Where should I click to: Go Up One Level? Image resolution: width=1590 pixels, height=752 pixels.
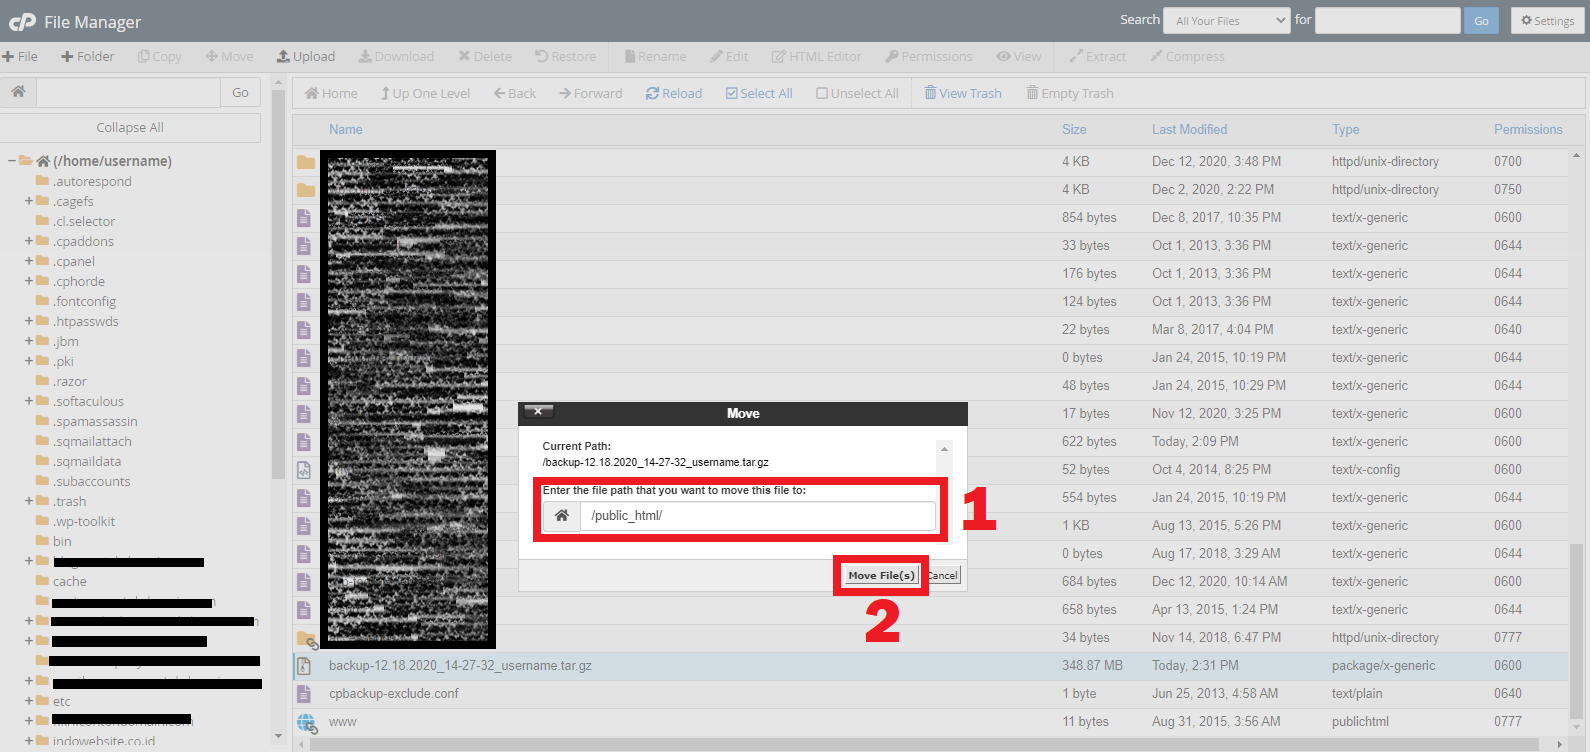(x=425, y=93)
